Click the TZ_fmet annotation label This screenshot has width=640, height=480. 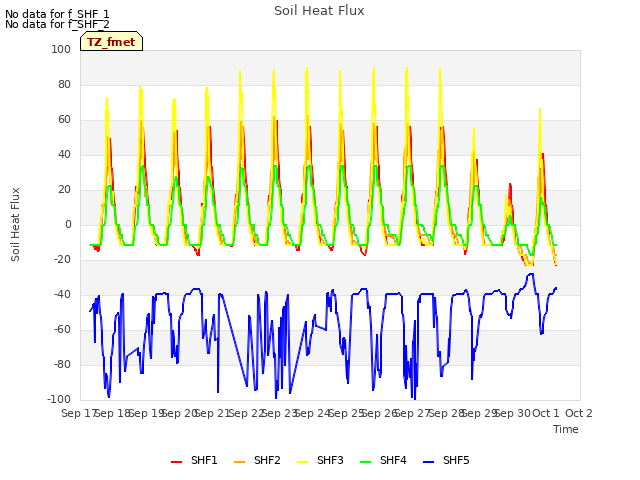111,42
